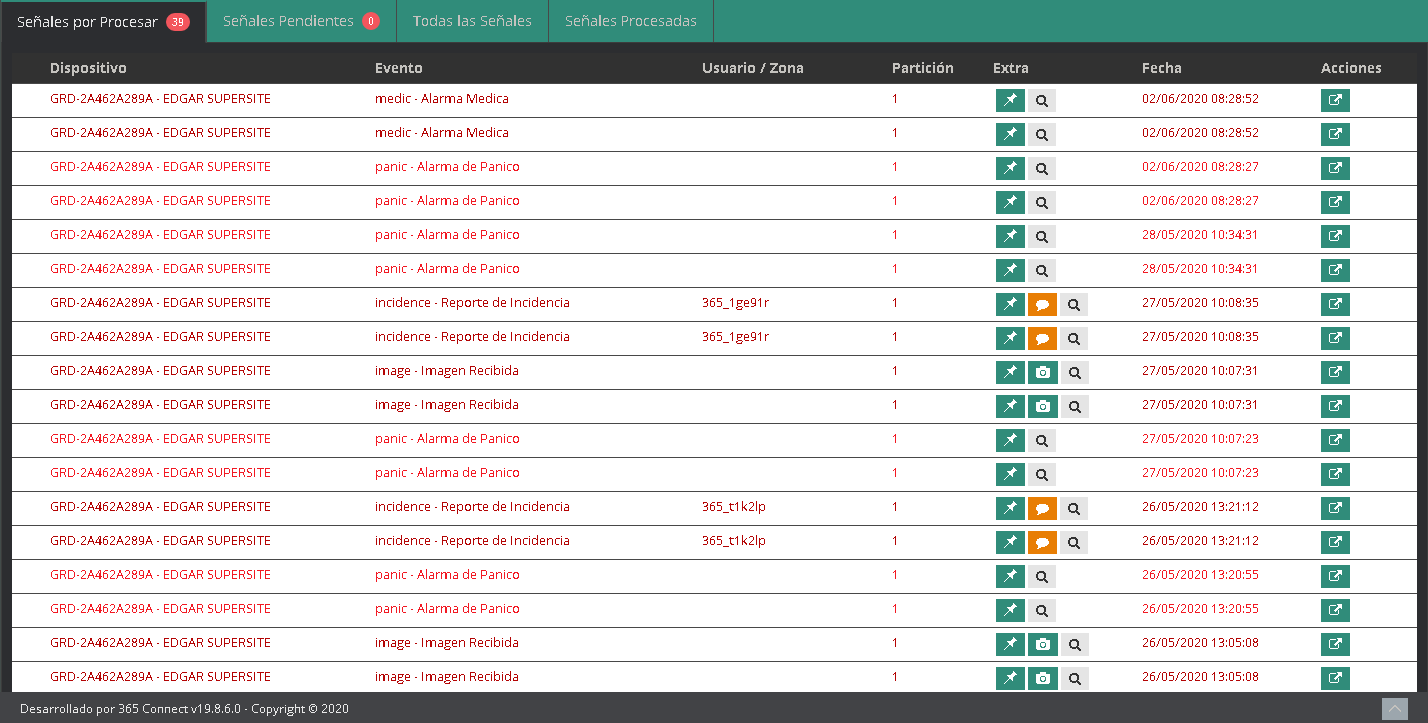Open action icon for first 28/05/2020 10:34:31 panic row
The width and height of the screenshot is (1428, 723).
pyautogui.click(x=1334, y=236)
